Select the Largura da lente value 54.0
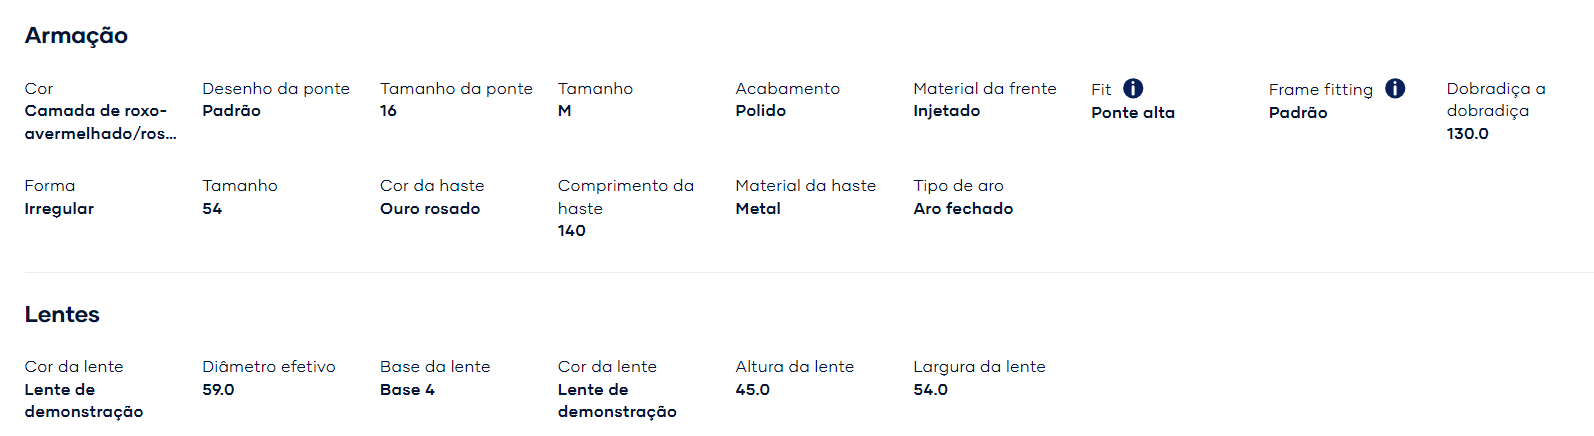This screenshot has width=1594, height=436. pyautogui.click(x=930, y=390)
